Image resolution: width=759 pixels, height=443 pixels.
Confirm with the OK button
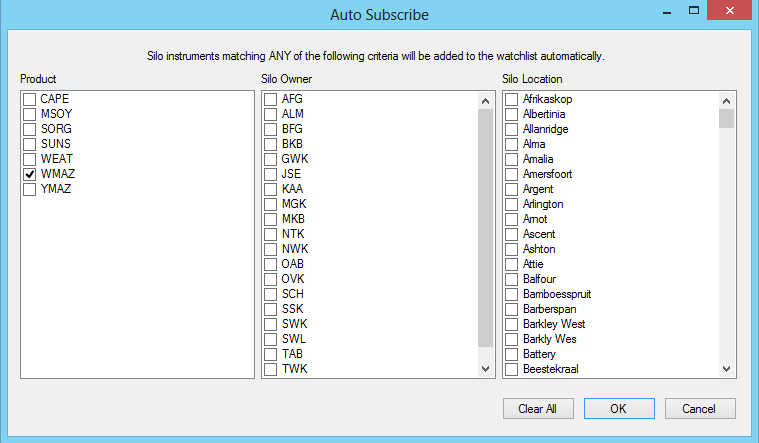tap(619, 409)
